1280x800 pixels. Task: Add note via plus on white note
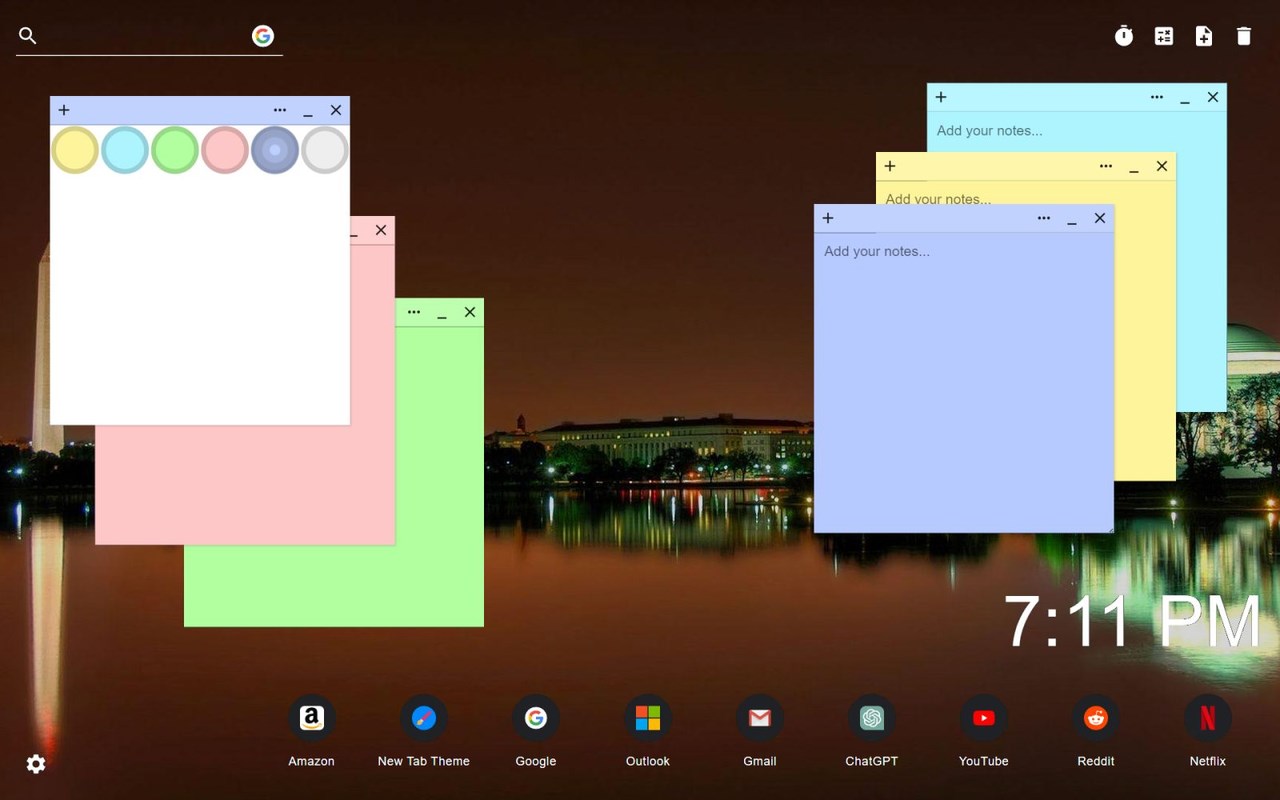pyautogui.click(x=64, y=110)
